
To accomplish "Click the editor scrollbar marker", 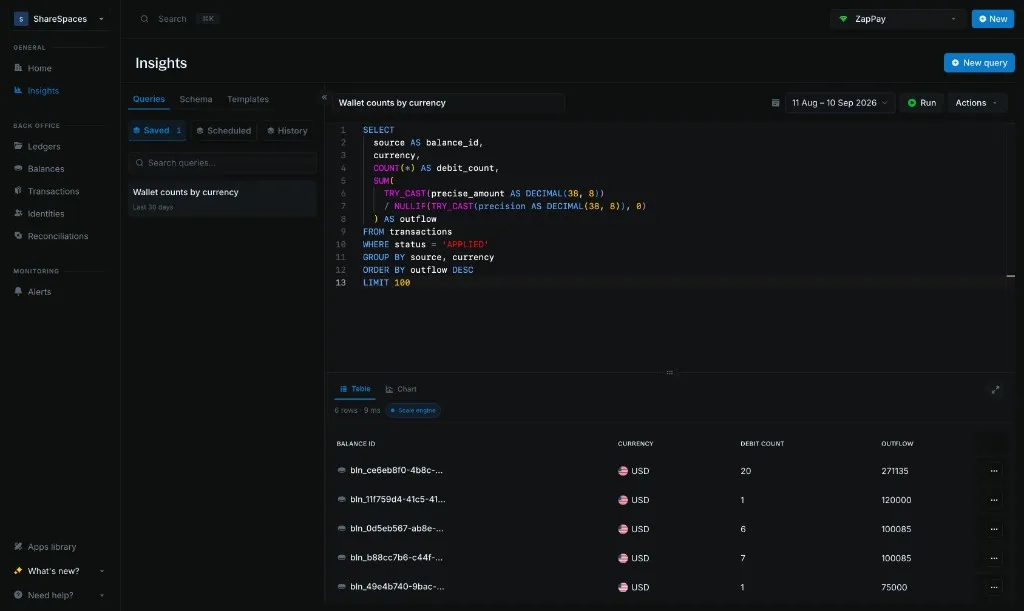I will 1010,276.
